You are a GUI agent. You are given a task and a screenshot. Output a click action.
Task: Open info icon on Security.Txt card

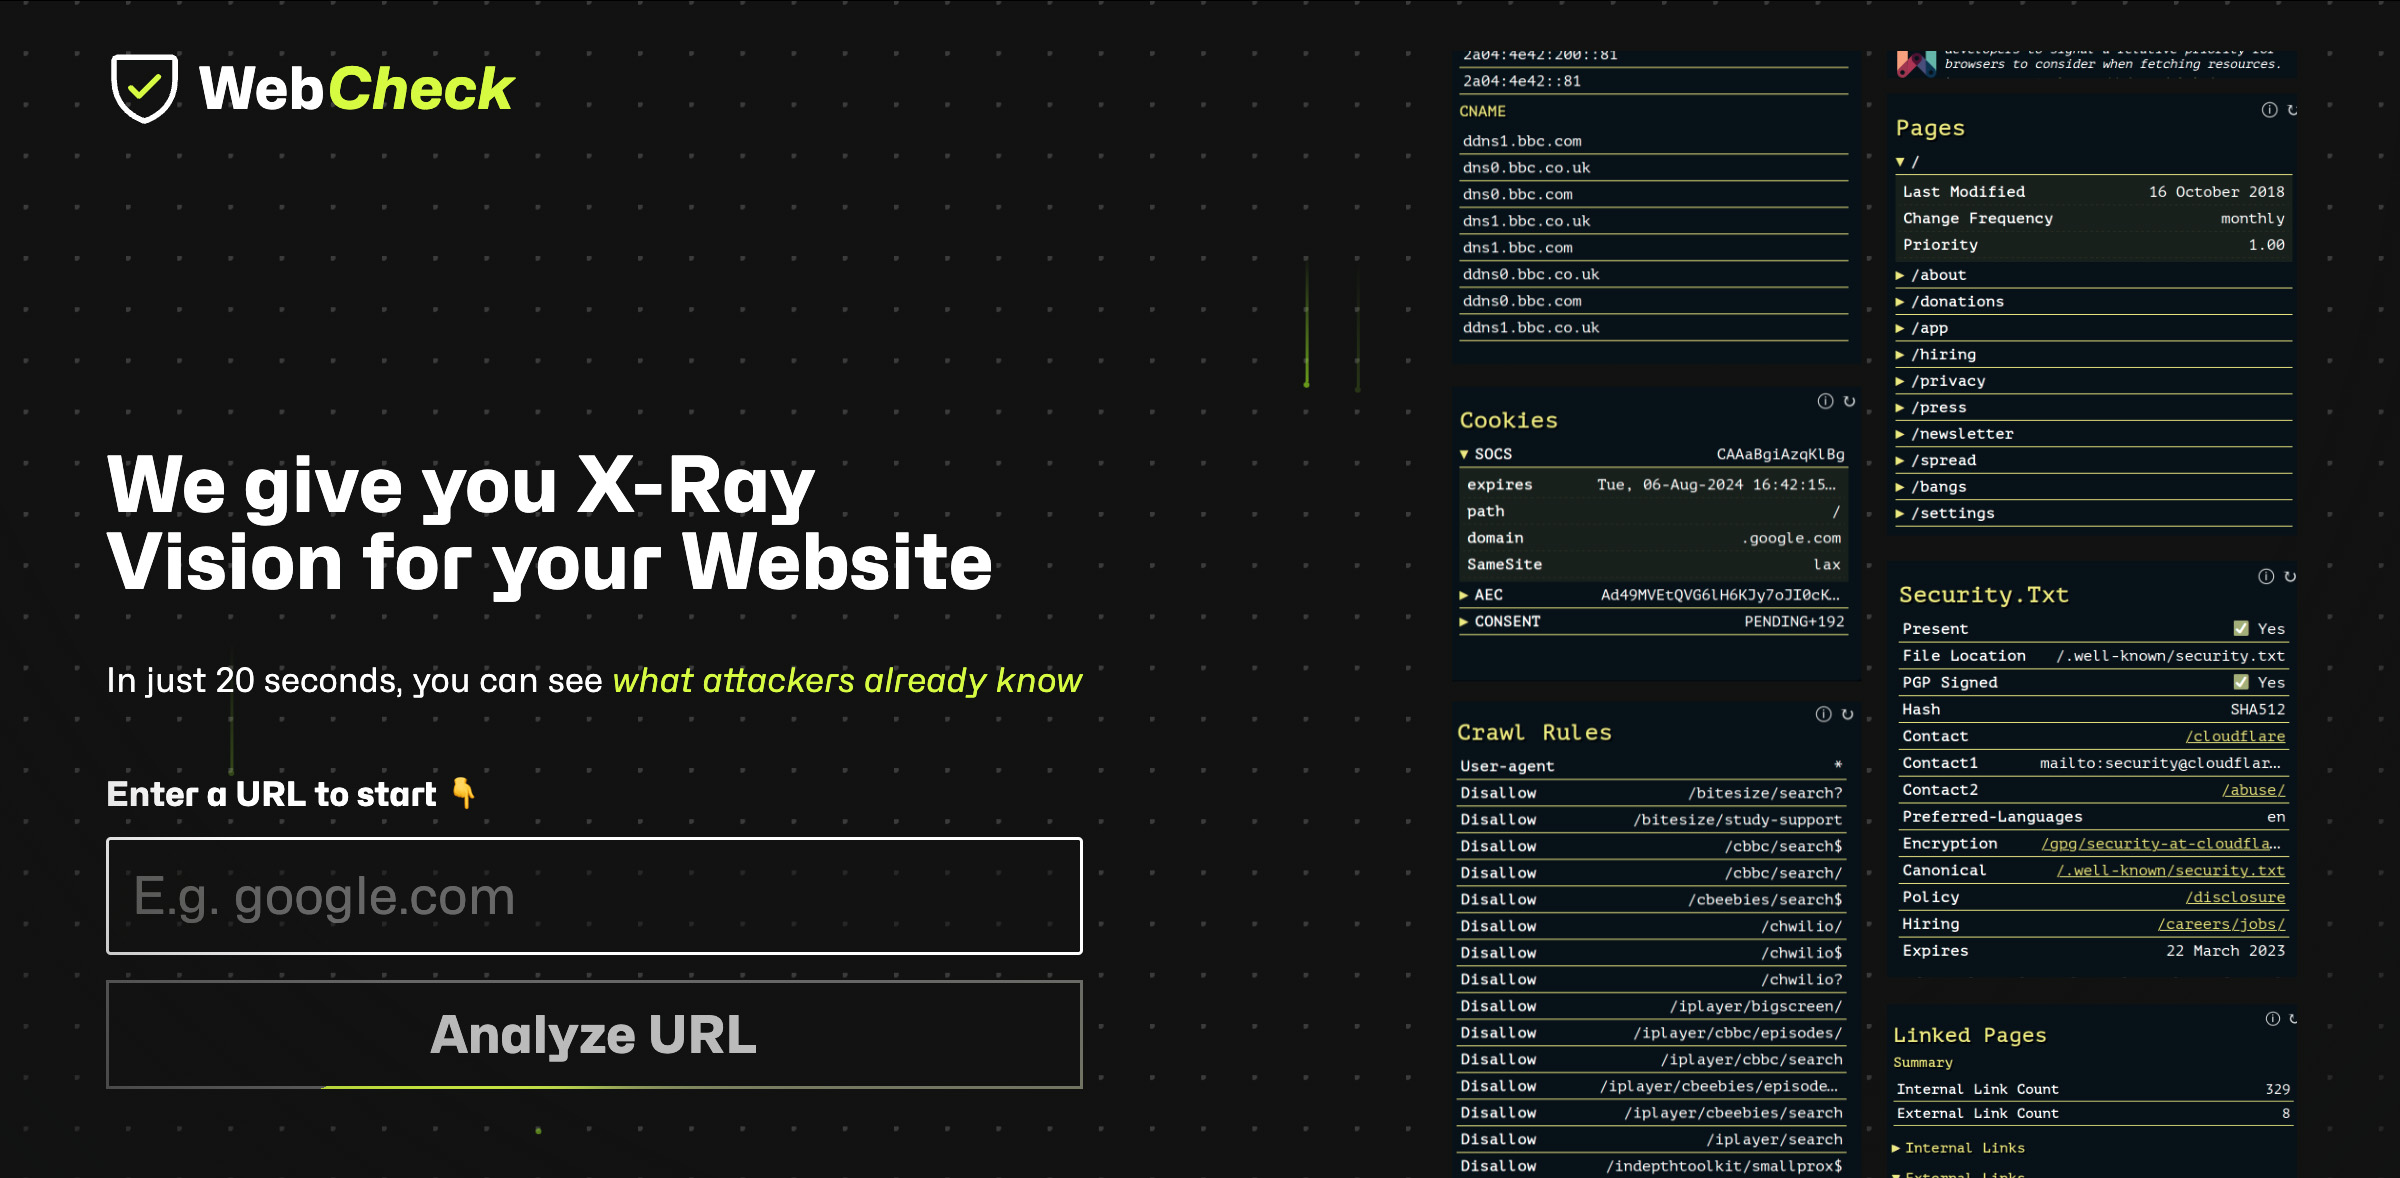pos(2266,576)
